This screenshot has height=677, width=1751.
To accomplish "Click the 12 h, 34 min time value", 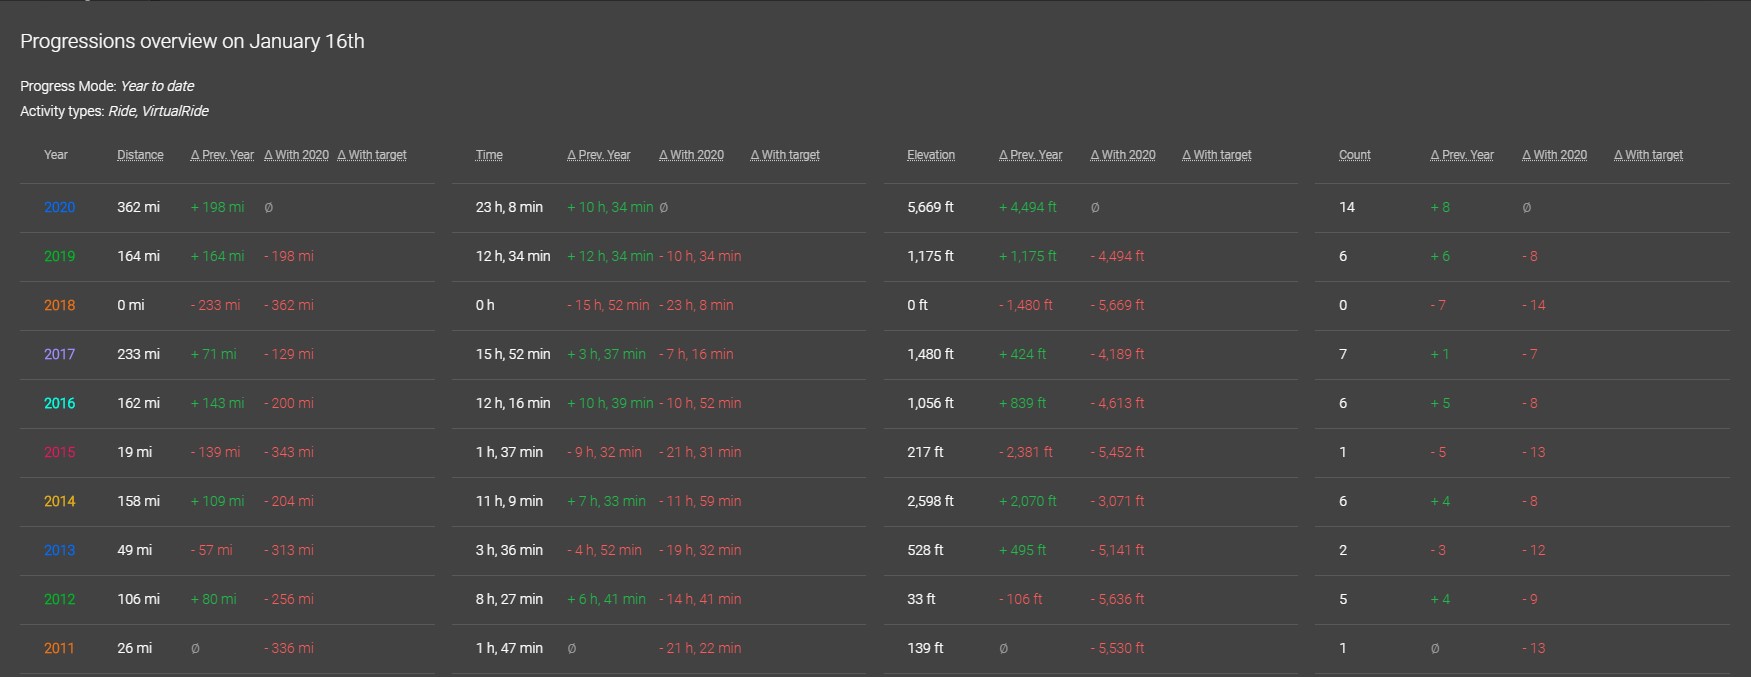I will pos(513,256).
